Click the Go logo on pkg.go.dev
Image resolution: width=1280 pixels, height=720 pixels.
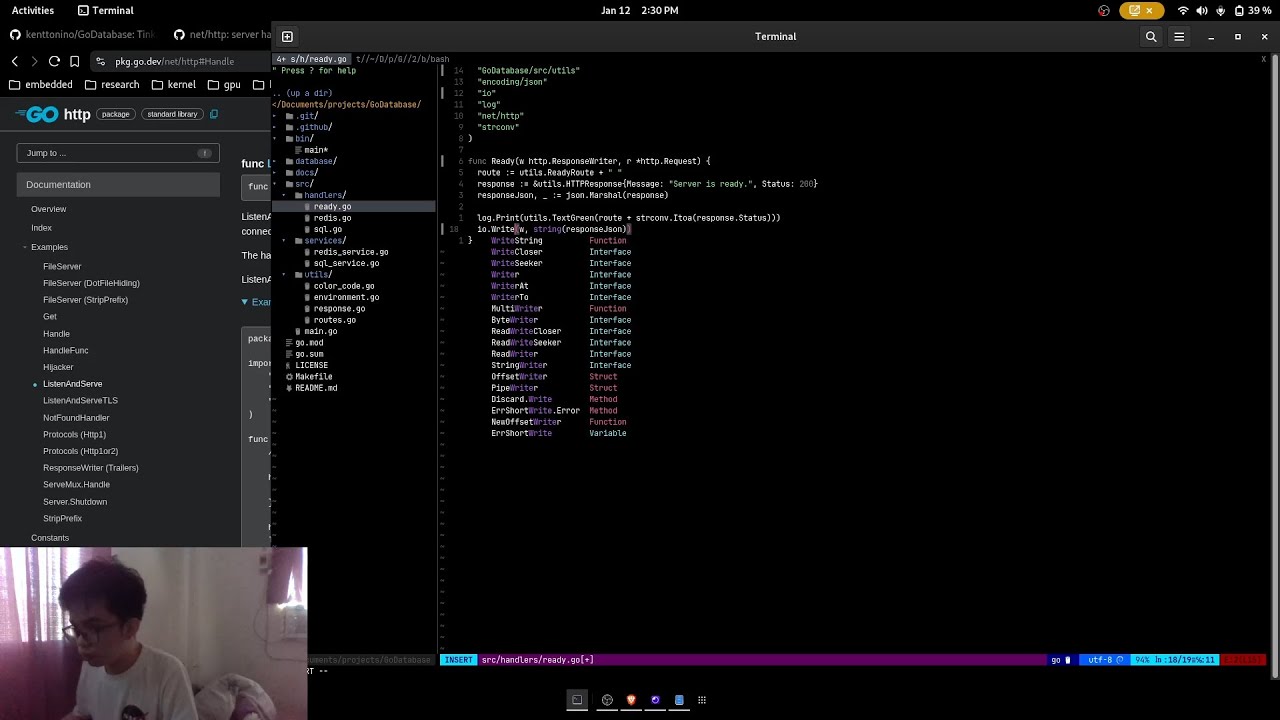(x=37, y=114)
